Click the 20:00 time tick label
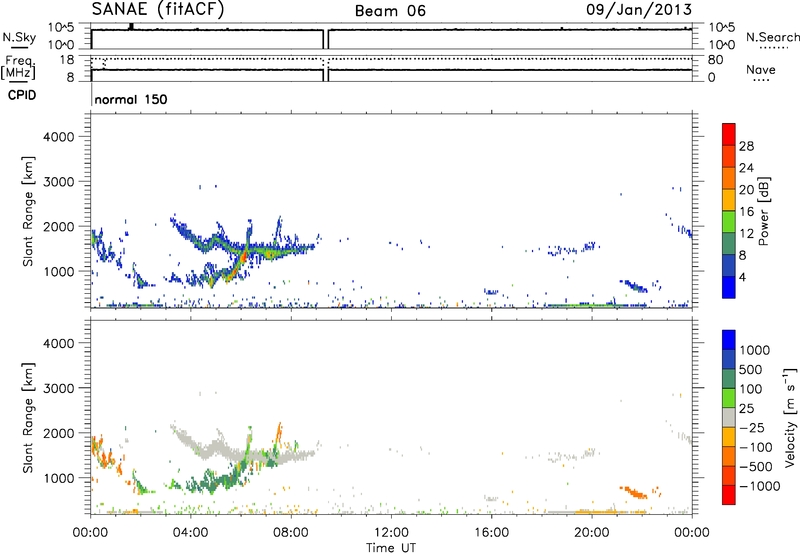The height and width of the screenshot is (554, 800). (x=592, y=533)
